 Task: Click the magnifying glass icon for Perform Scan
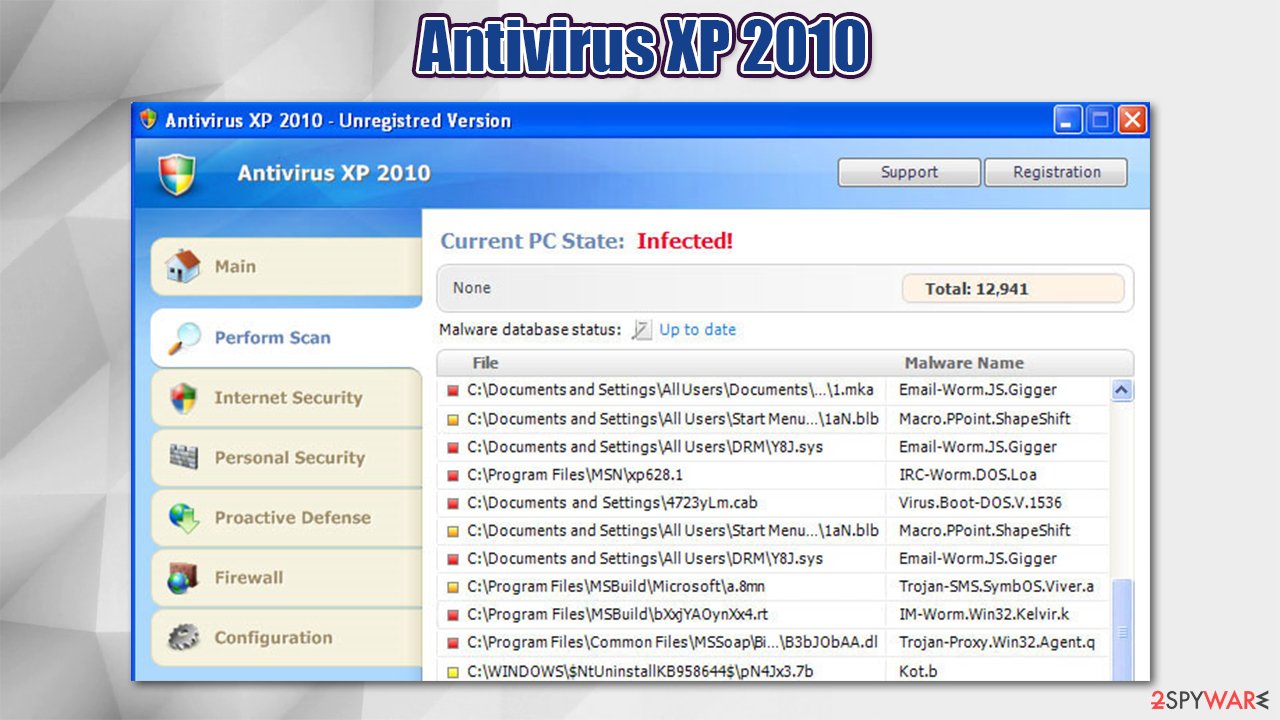tap(182, 338)
